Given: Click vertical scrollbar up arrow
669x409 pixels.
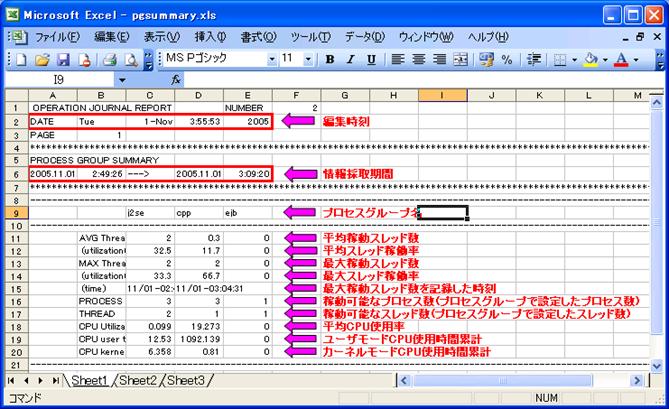Looking at the screenshot, I should tap(656, 102).
